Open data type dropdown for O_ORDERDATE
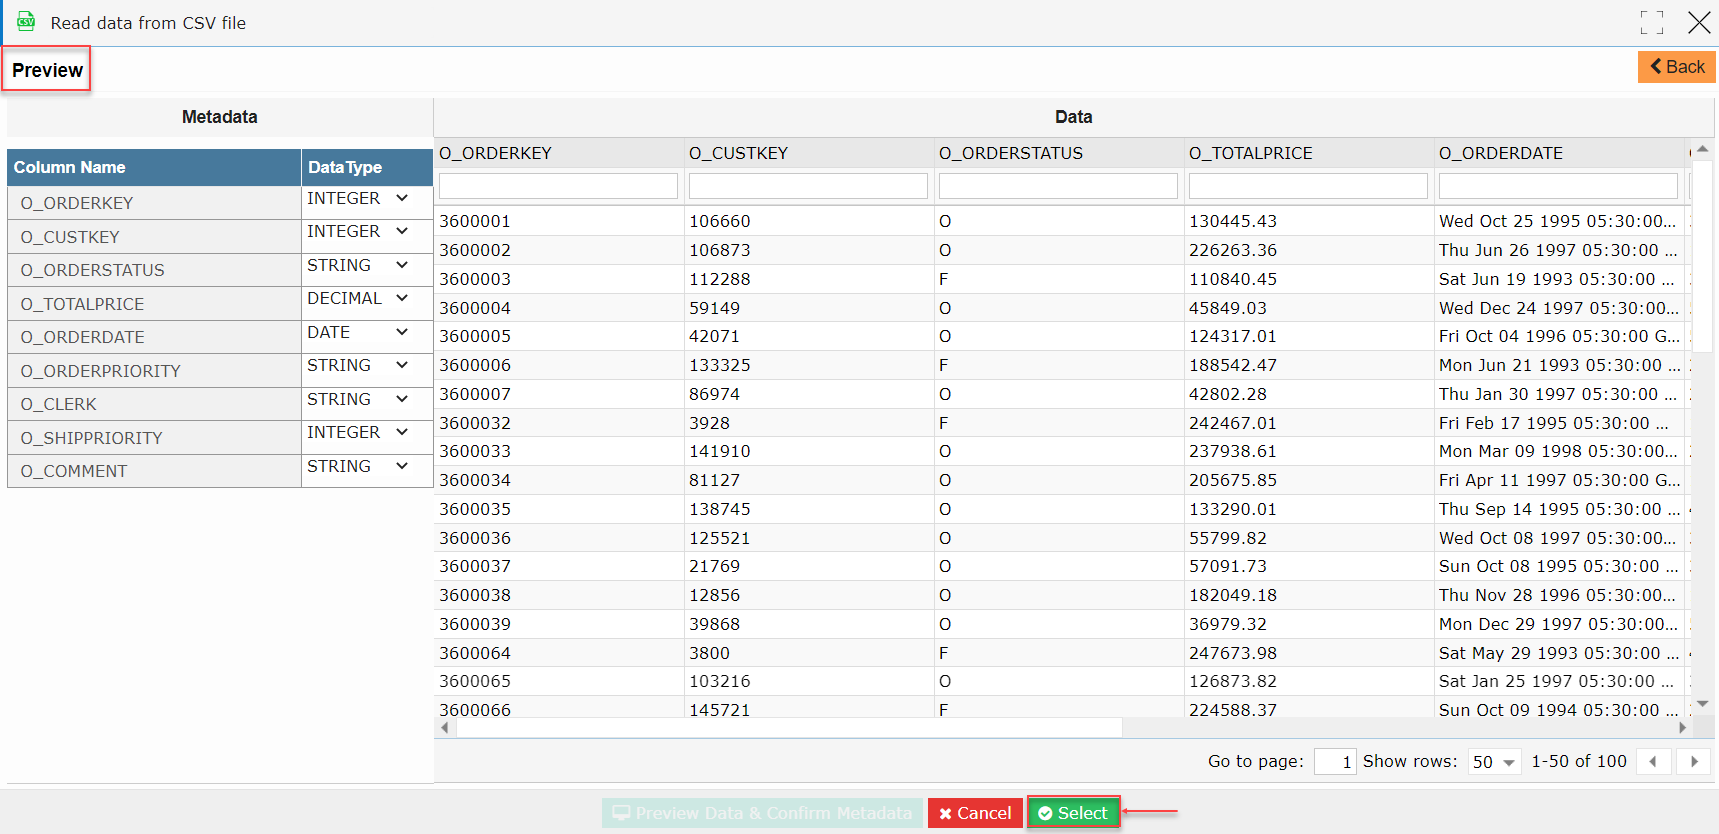 tap(359, 332)
